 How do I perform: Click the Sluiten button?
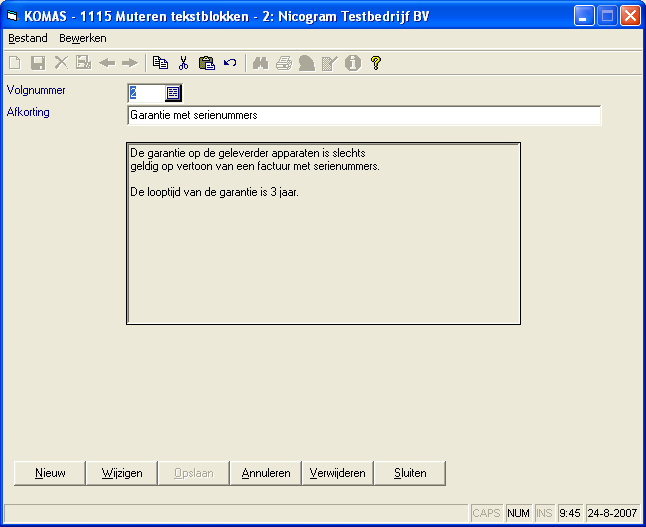pos(410,473)
